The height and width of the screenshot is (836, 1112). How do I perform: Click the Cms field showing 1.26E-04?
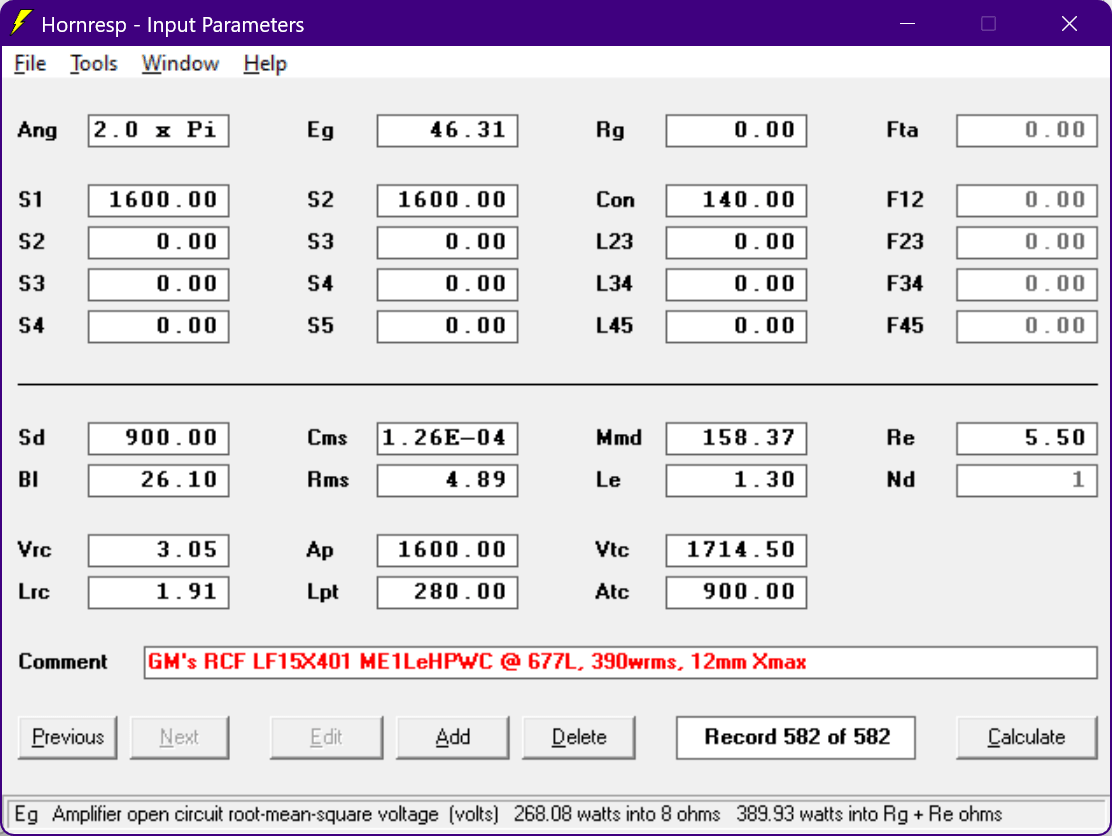[447, 438]
